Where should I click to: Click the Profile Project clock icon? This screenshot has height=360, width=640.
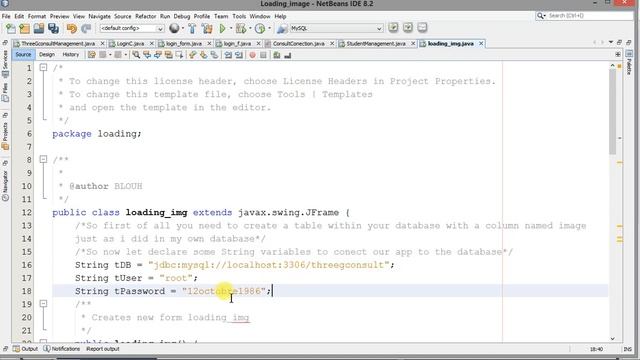[260, 28]
